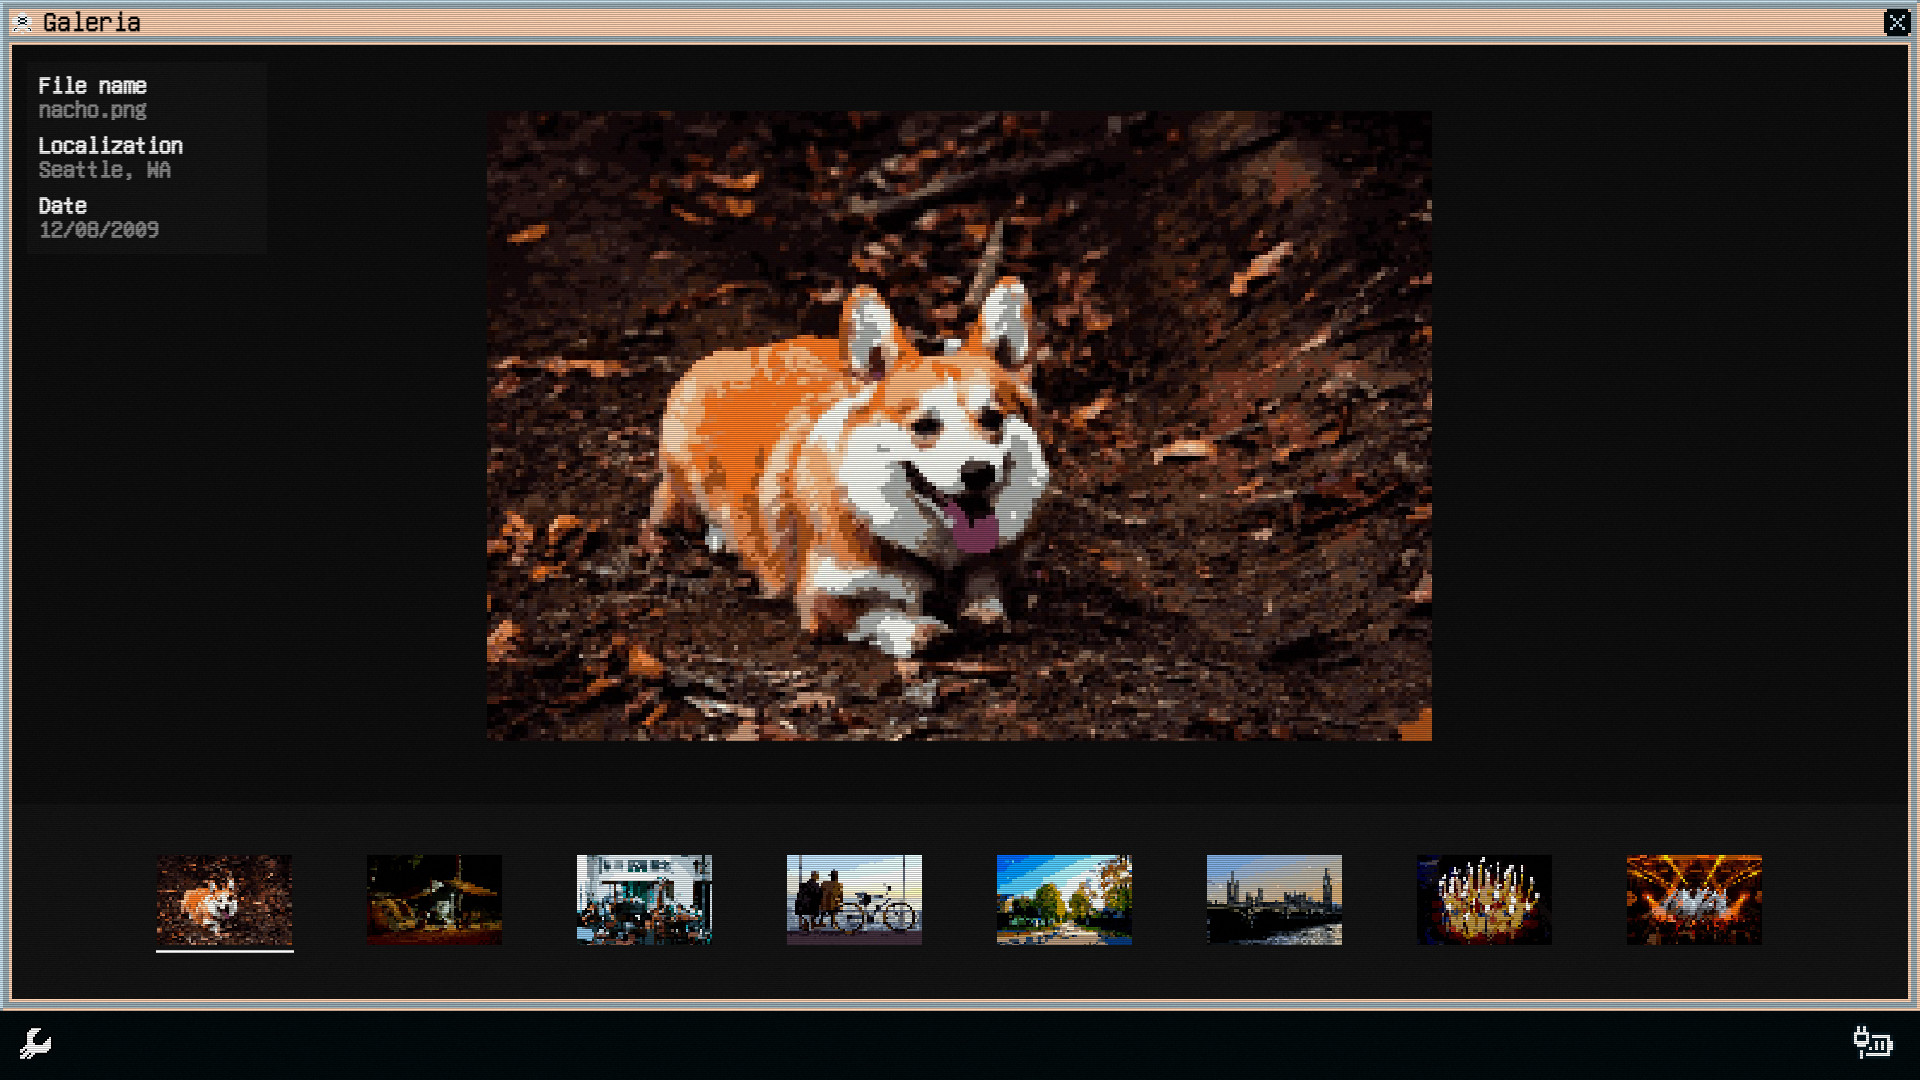Select the storefront with motorcycles thumbnail
Viewport: 1920px width, 1080px height.
point(644,899)
